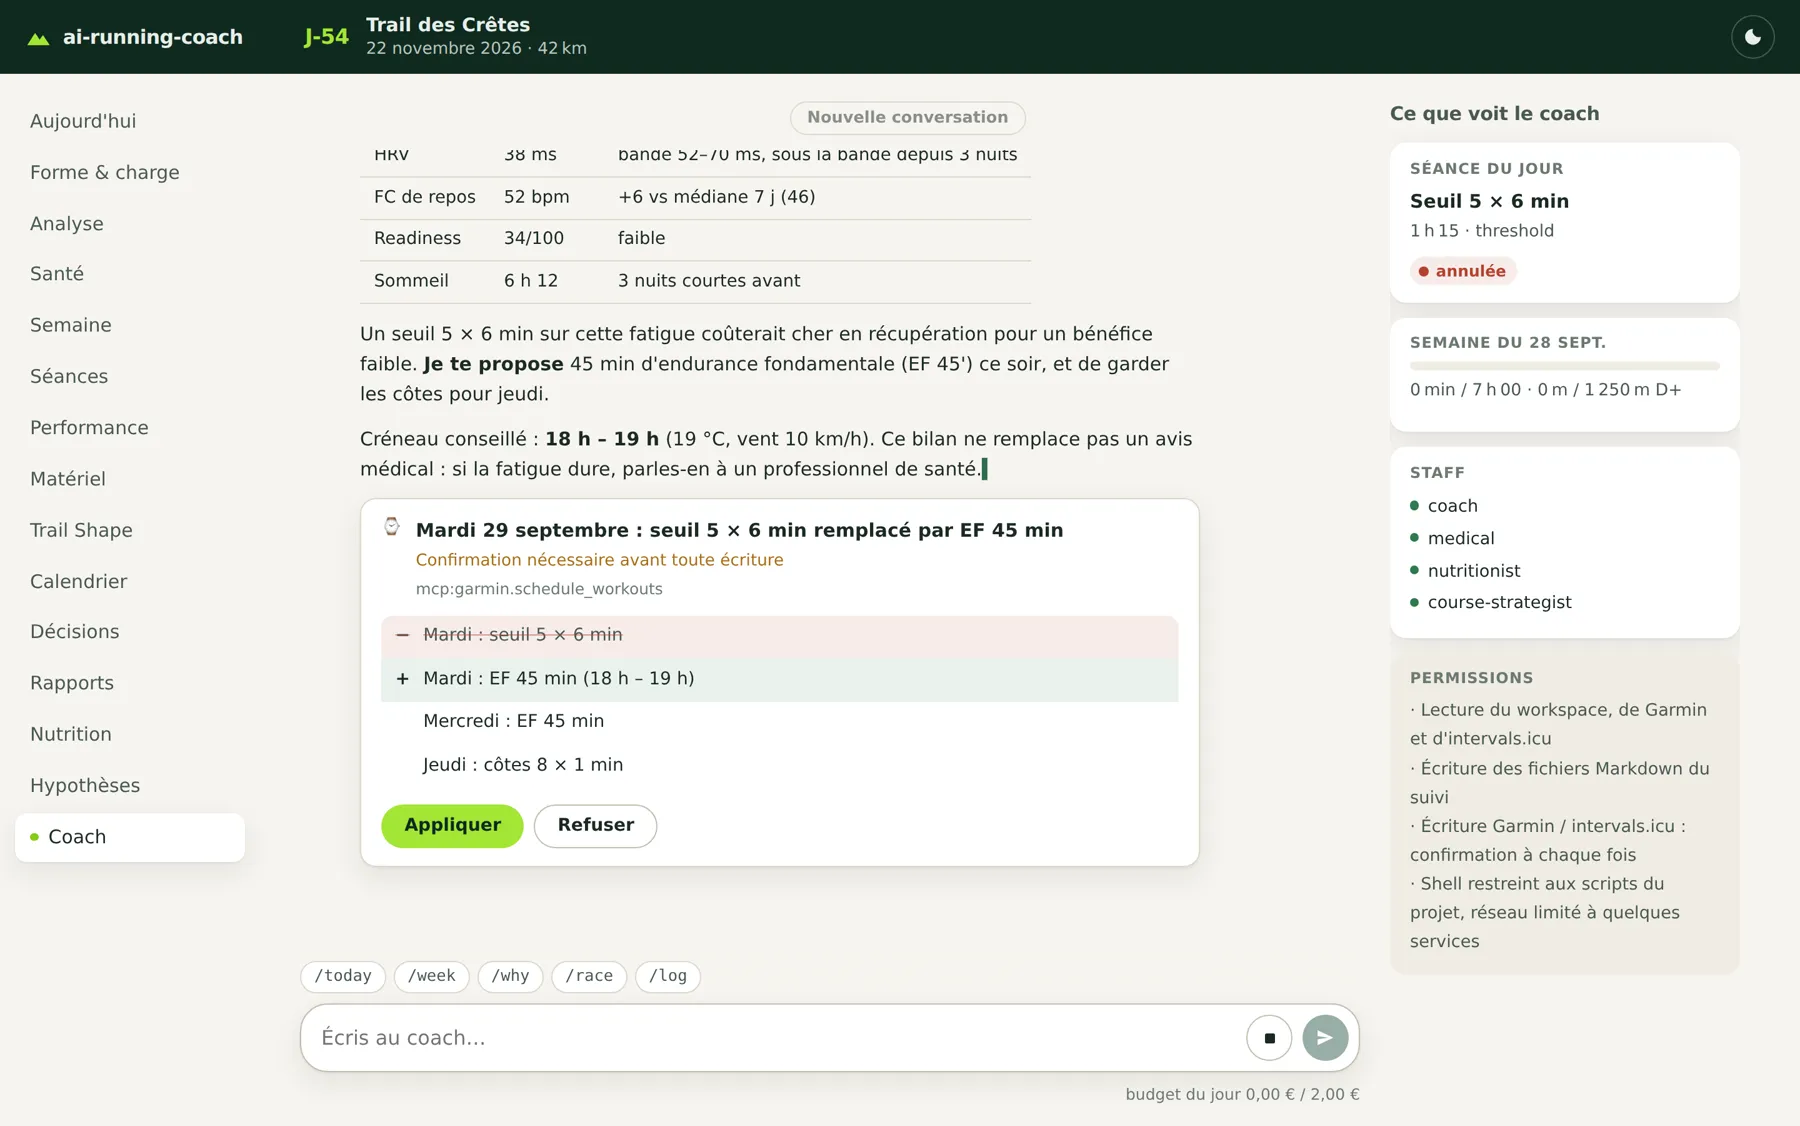Click the Trail des Crêtes race title
Viewport: 1800px width, 1126px height.
(x=448, y=25)
